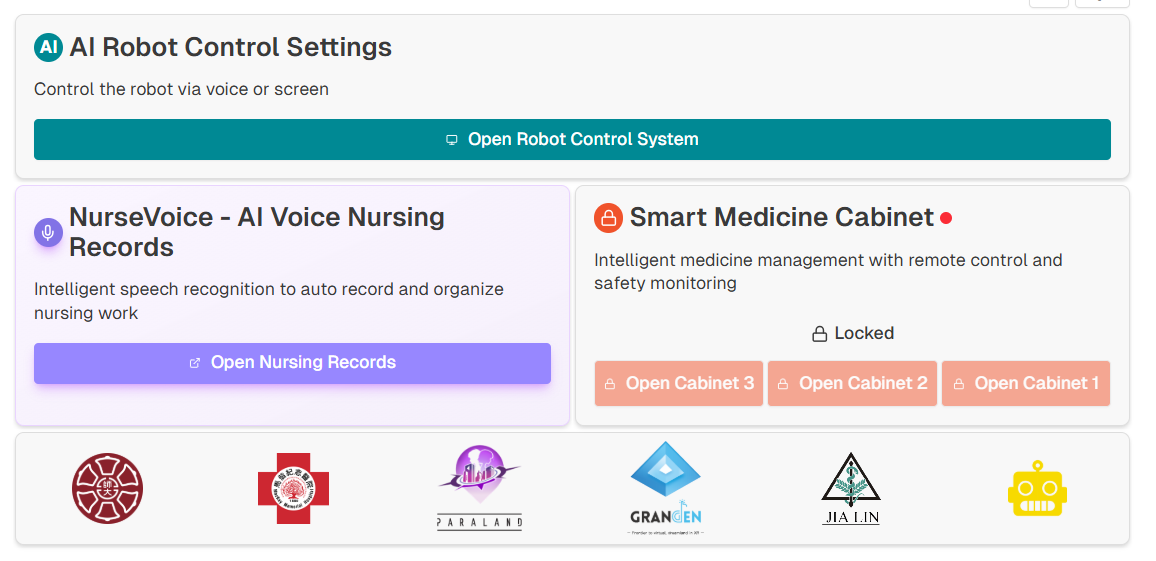The image size is (1156, 561).
Task: Open Robot Control System
Action: (572, 139)
